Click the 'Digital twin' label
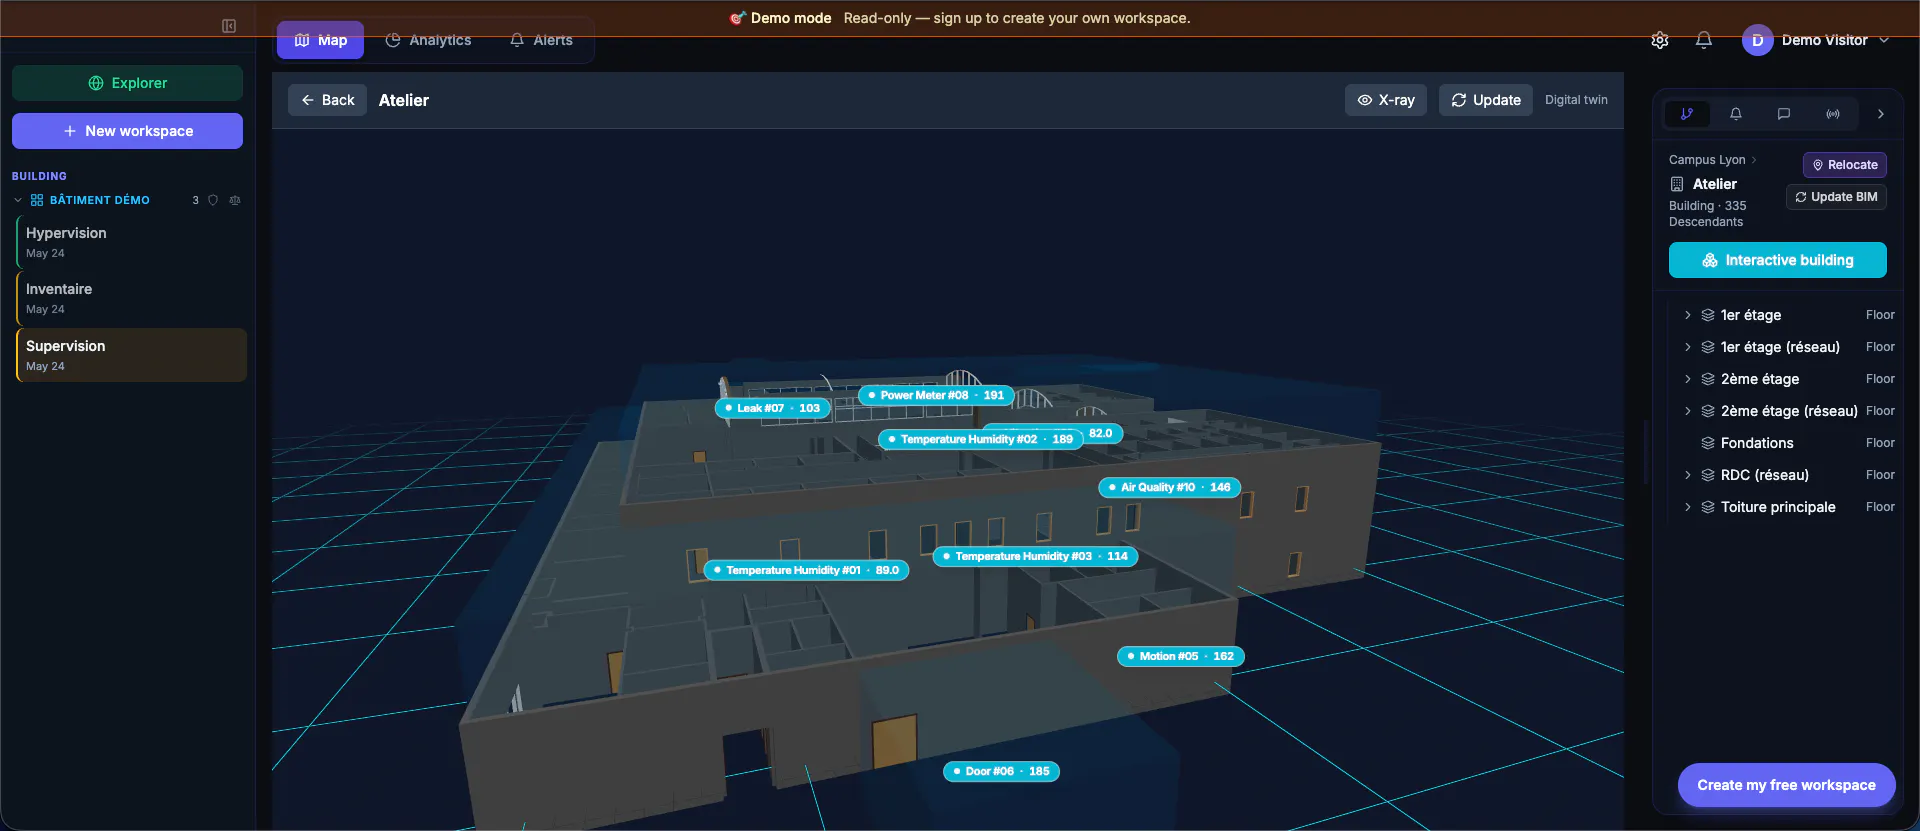The image size is (1920, 831). (x=1576, y=100)
